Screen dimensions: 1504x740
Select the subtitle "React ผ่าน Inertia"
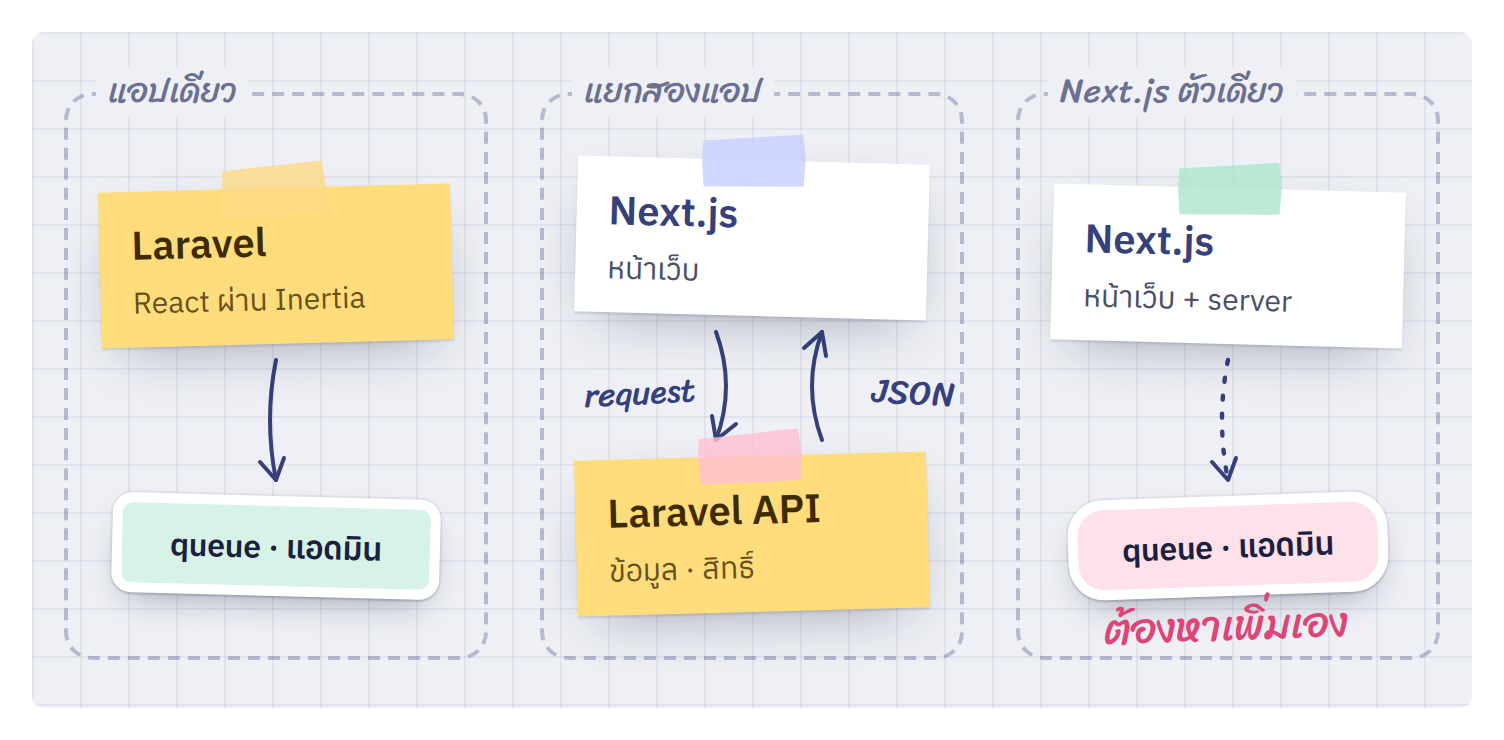(249, 300)
